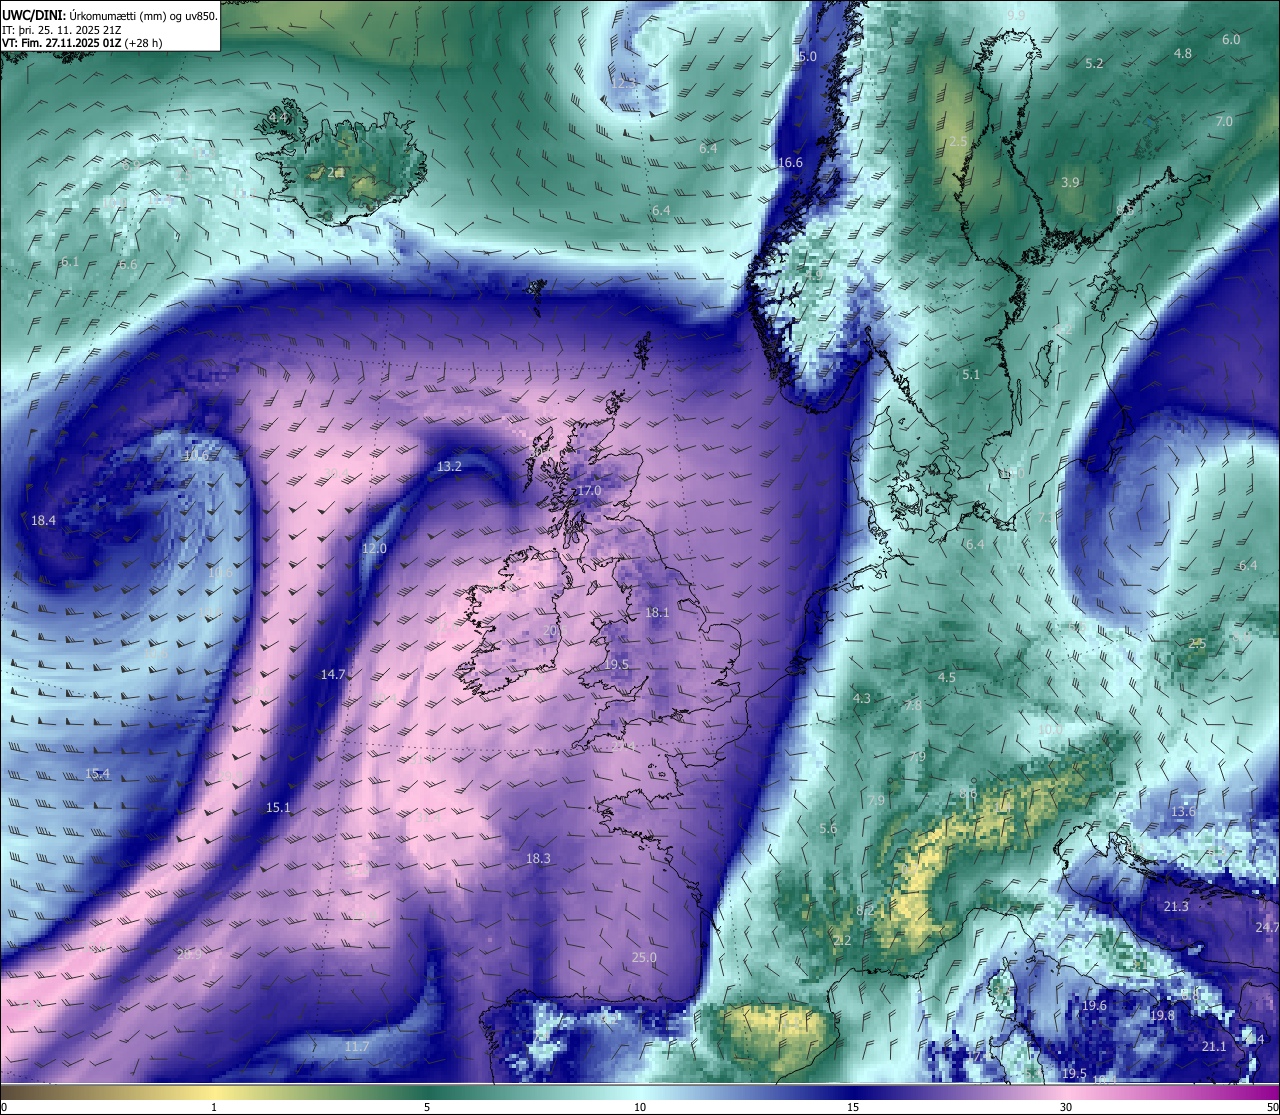Viewport: 1280px width, 1115px height.
Task: Click the 17.0 value over Scotland
Action: [x=589, y=491]
